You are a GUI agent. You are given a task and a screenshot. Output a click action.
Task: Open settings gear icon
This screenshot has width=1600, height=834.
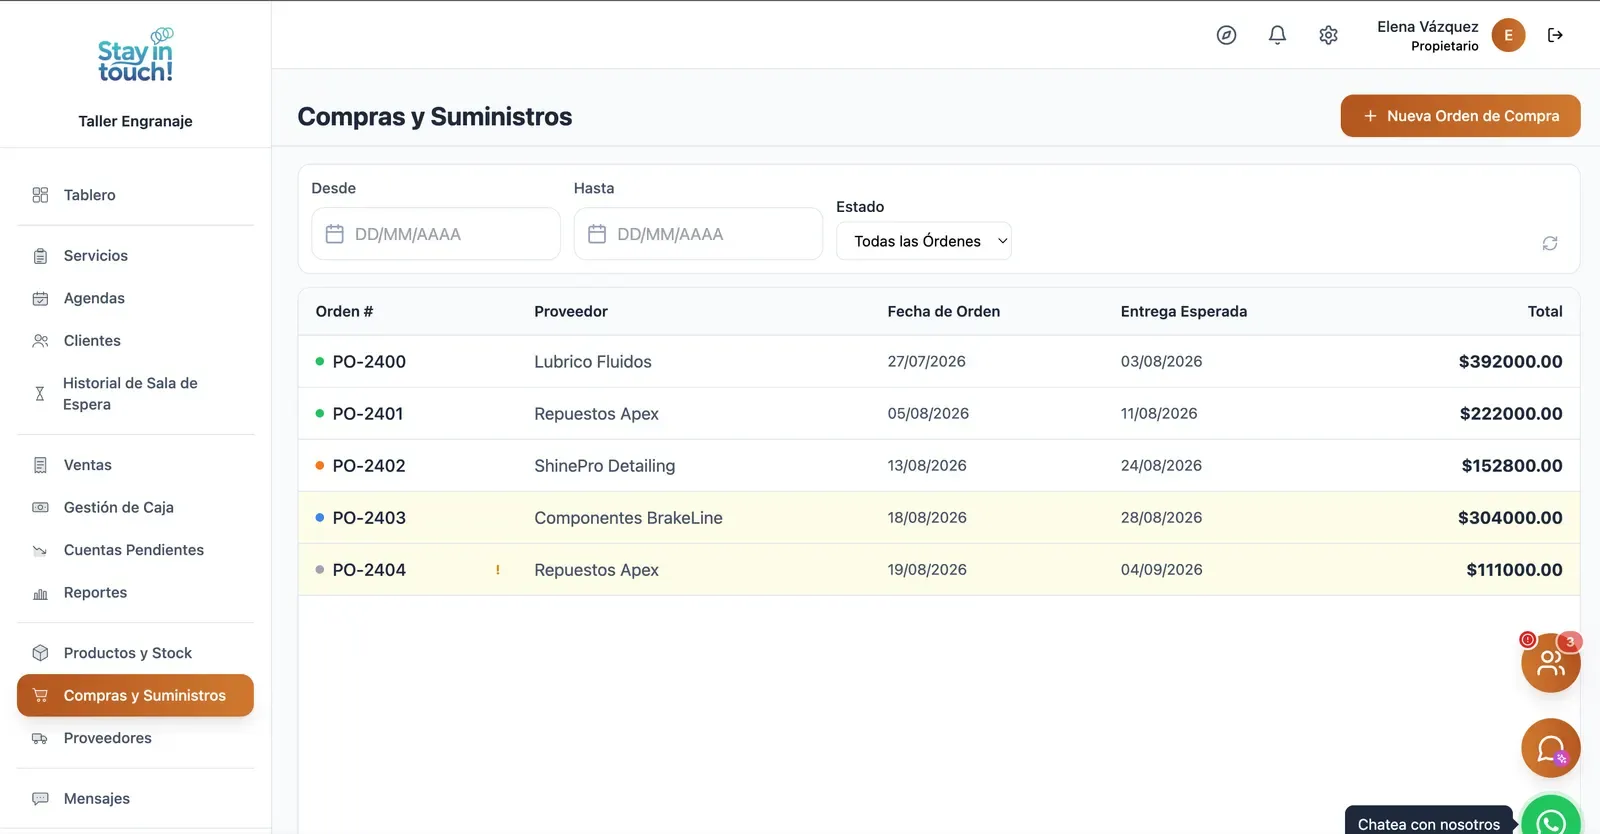coord(1328,35)
